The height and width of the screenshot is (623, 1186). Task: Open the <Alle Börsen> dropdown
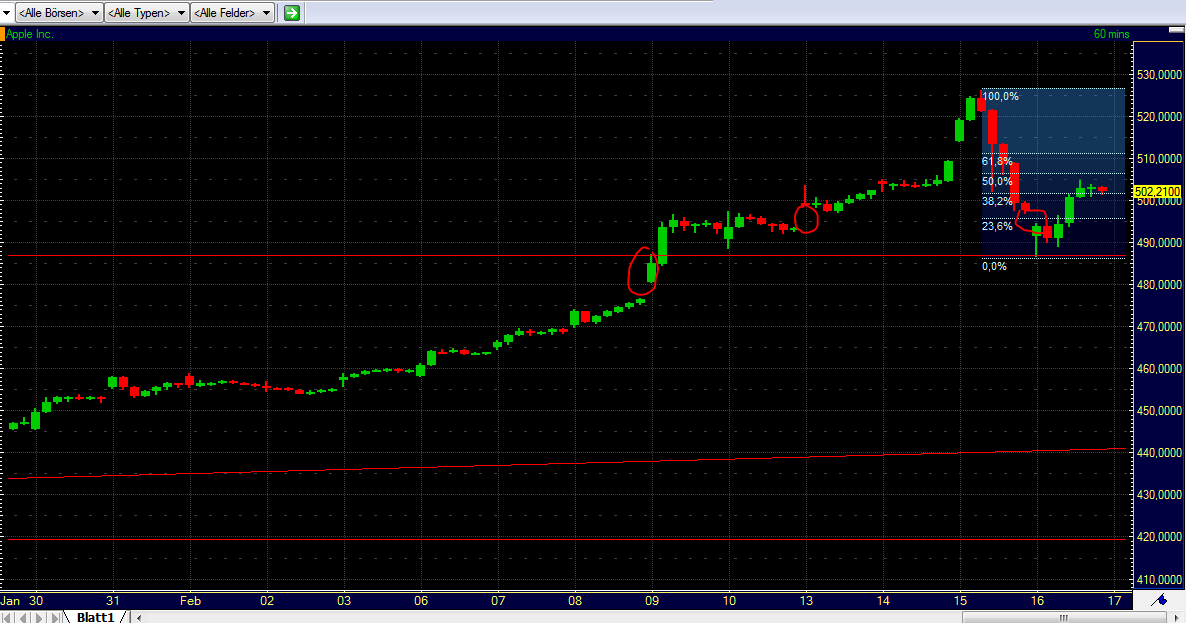tap(55, 13)
